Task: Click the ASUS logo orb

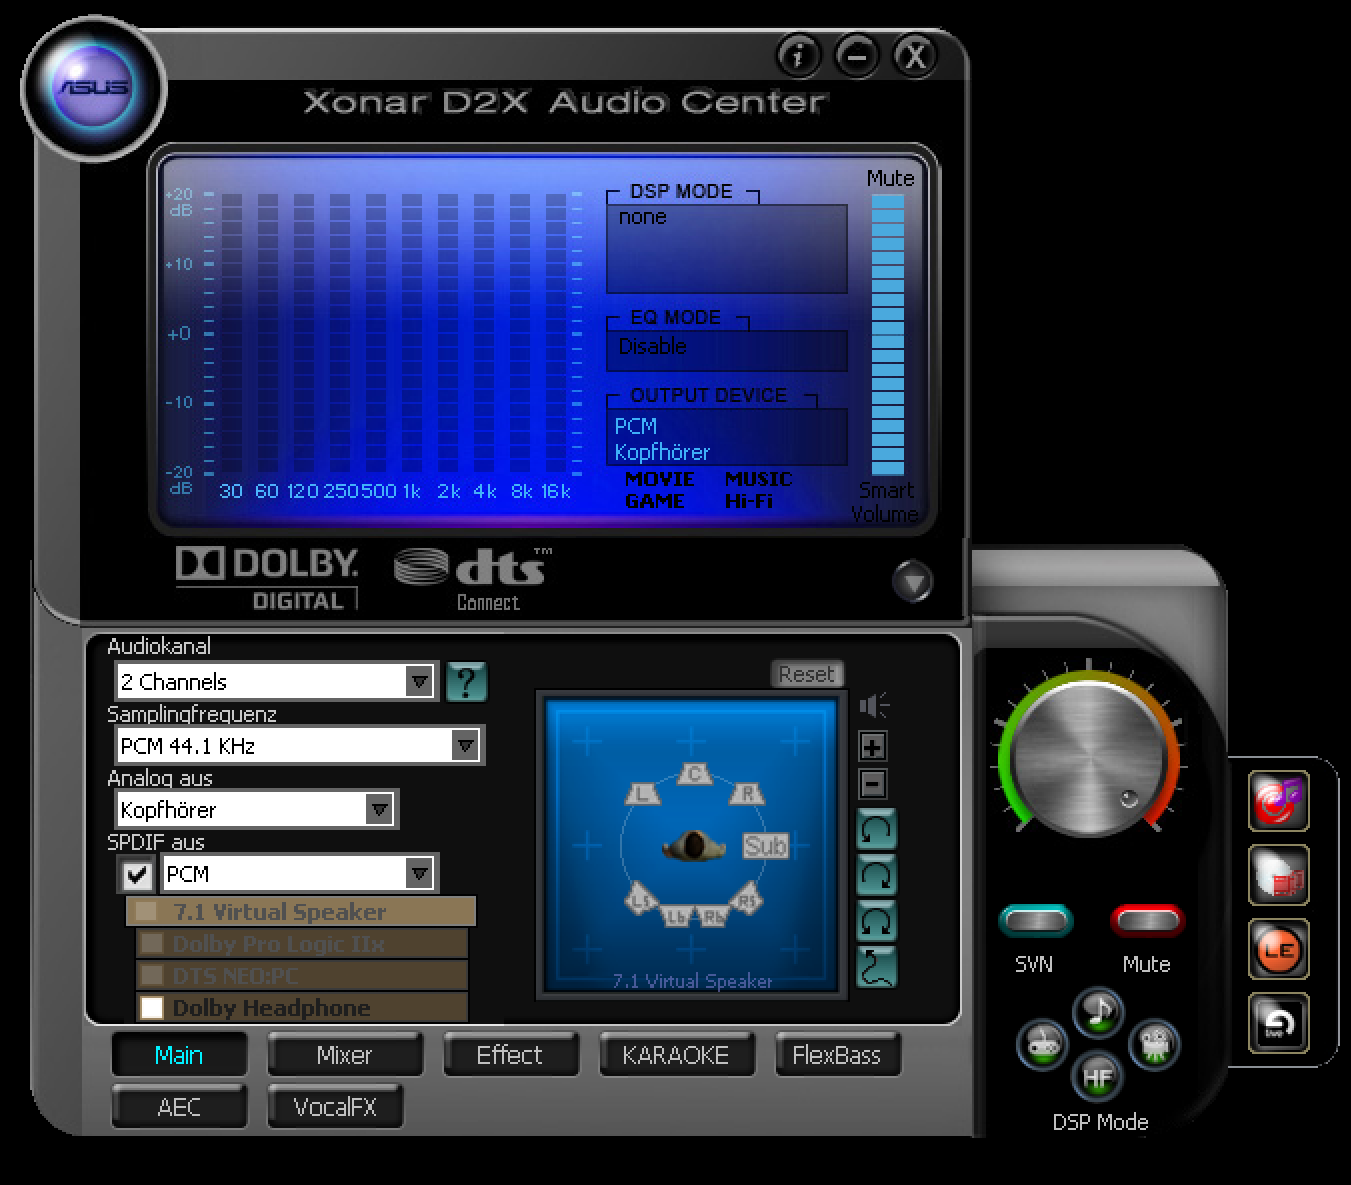Action: coord(93,88)
